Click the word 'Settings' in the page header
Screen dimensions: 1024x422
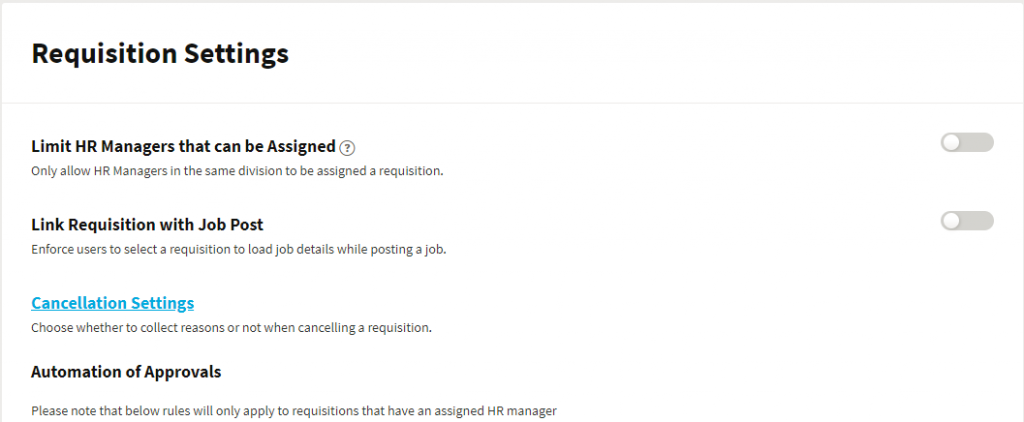click(x=236, y=55)
